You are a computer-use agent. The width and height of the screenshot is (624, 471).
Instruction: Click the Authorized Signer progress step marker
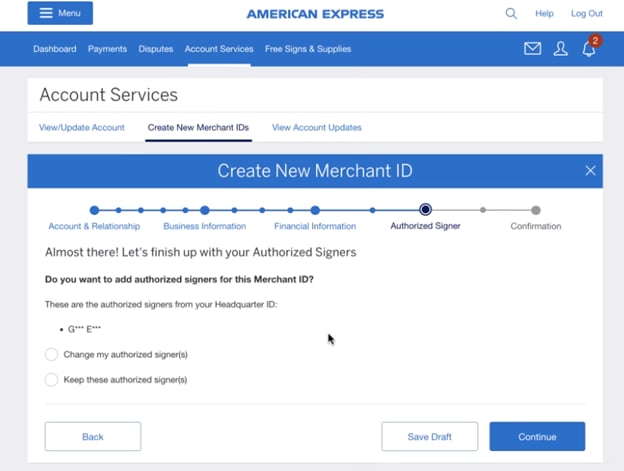(425, 210)
